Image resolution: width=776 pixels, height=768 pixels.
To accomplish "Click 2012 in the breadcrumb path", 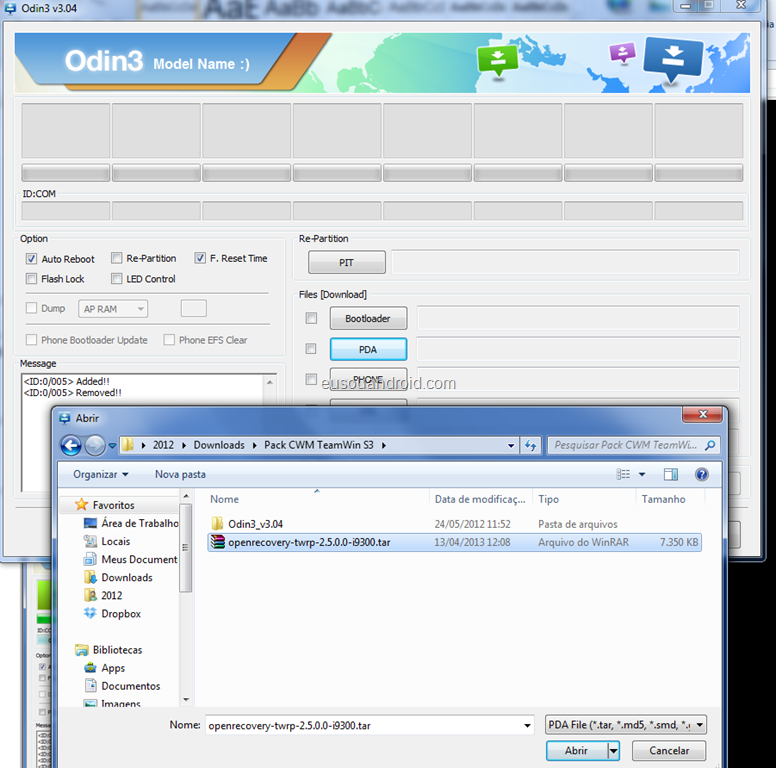I will click(x=163, y=445).
